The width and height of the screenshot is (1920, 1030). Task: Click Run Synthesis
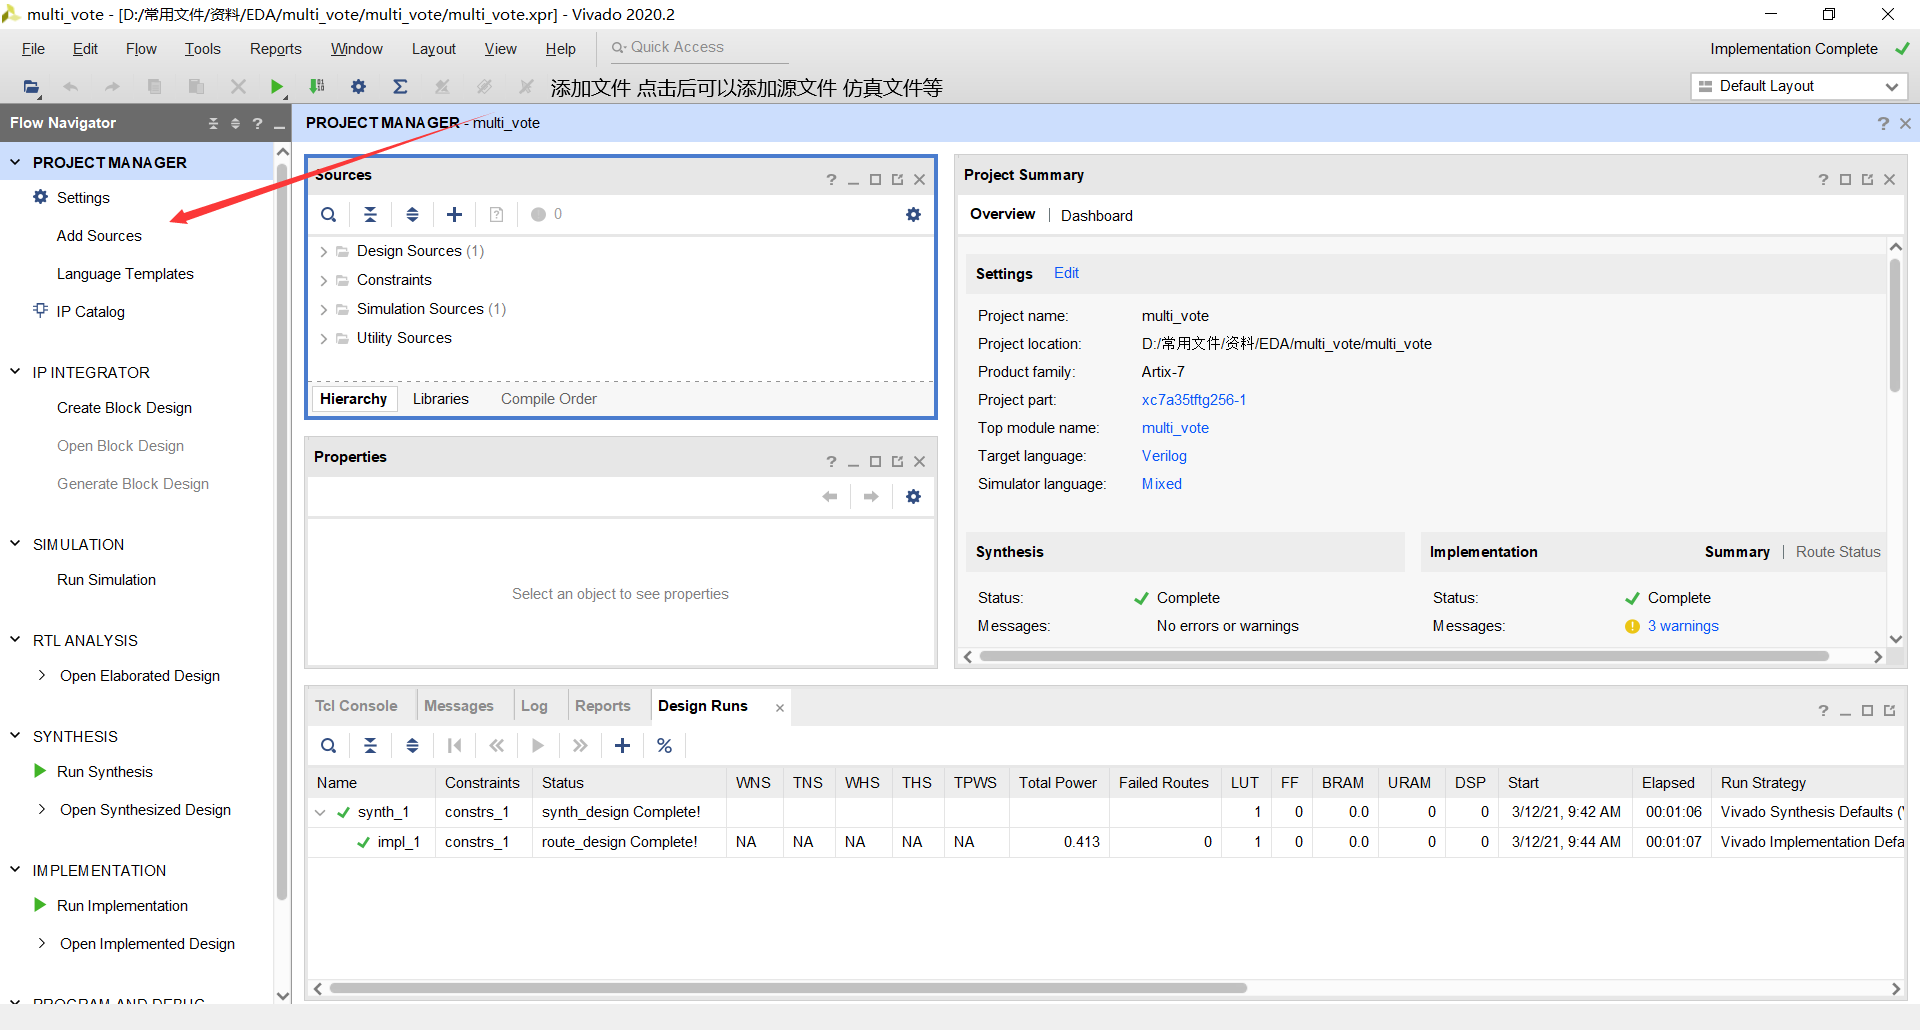105,772
